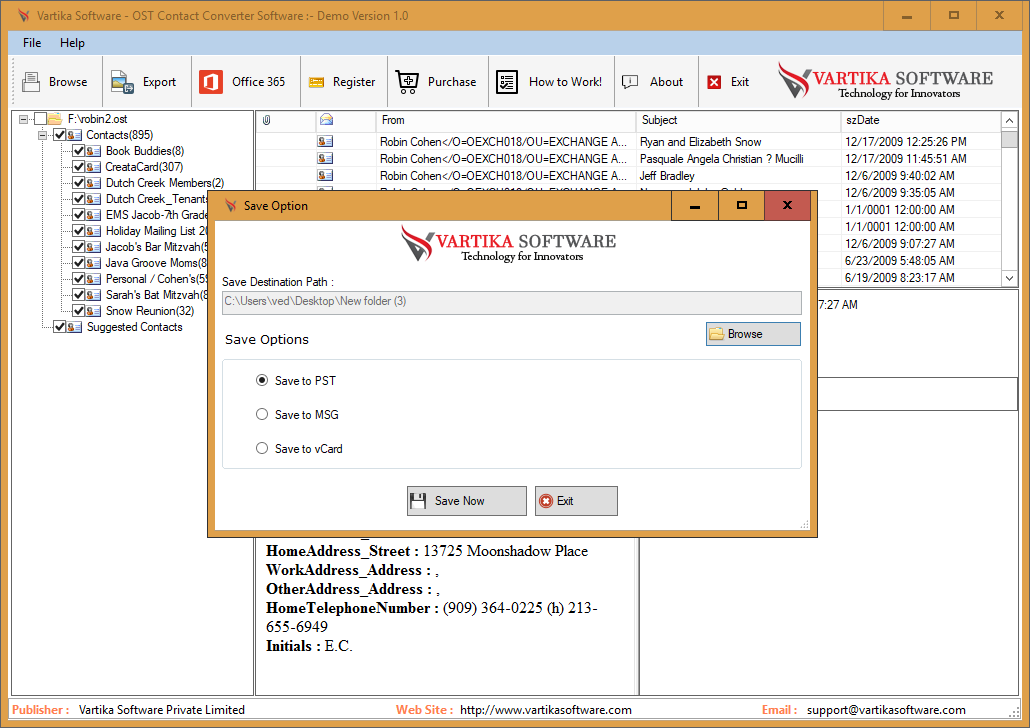
Task: Maximize the Save Option dialog
Action: pos(742,206)
